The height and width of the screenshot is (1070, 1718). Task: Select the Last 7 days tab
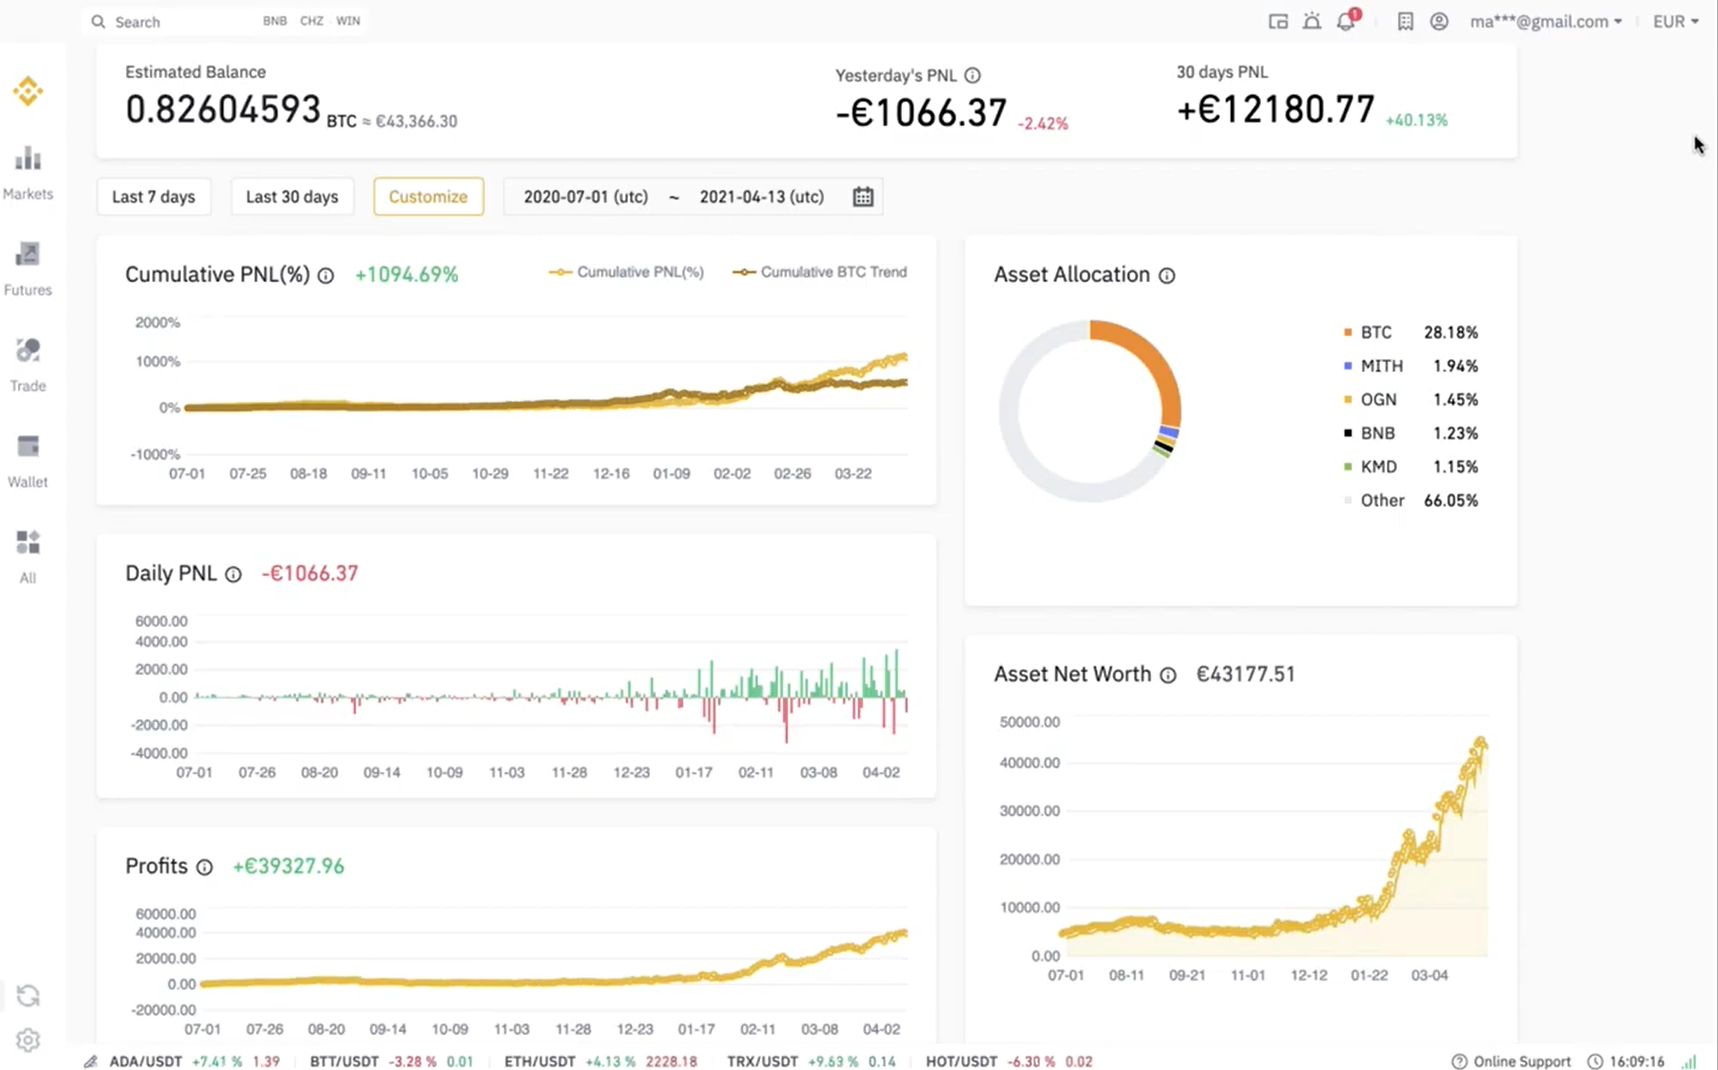153,196
